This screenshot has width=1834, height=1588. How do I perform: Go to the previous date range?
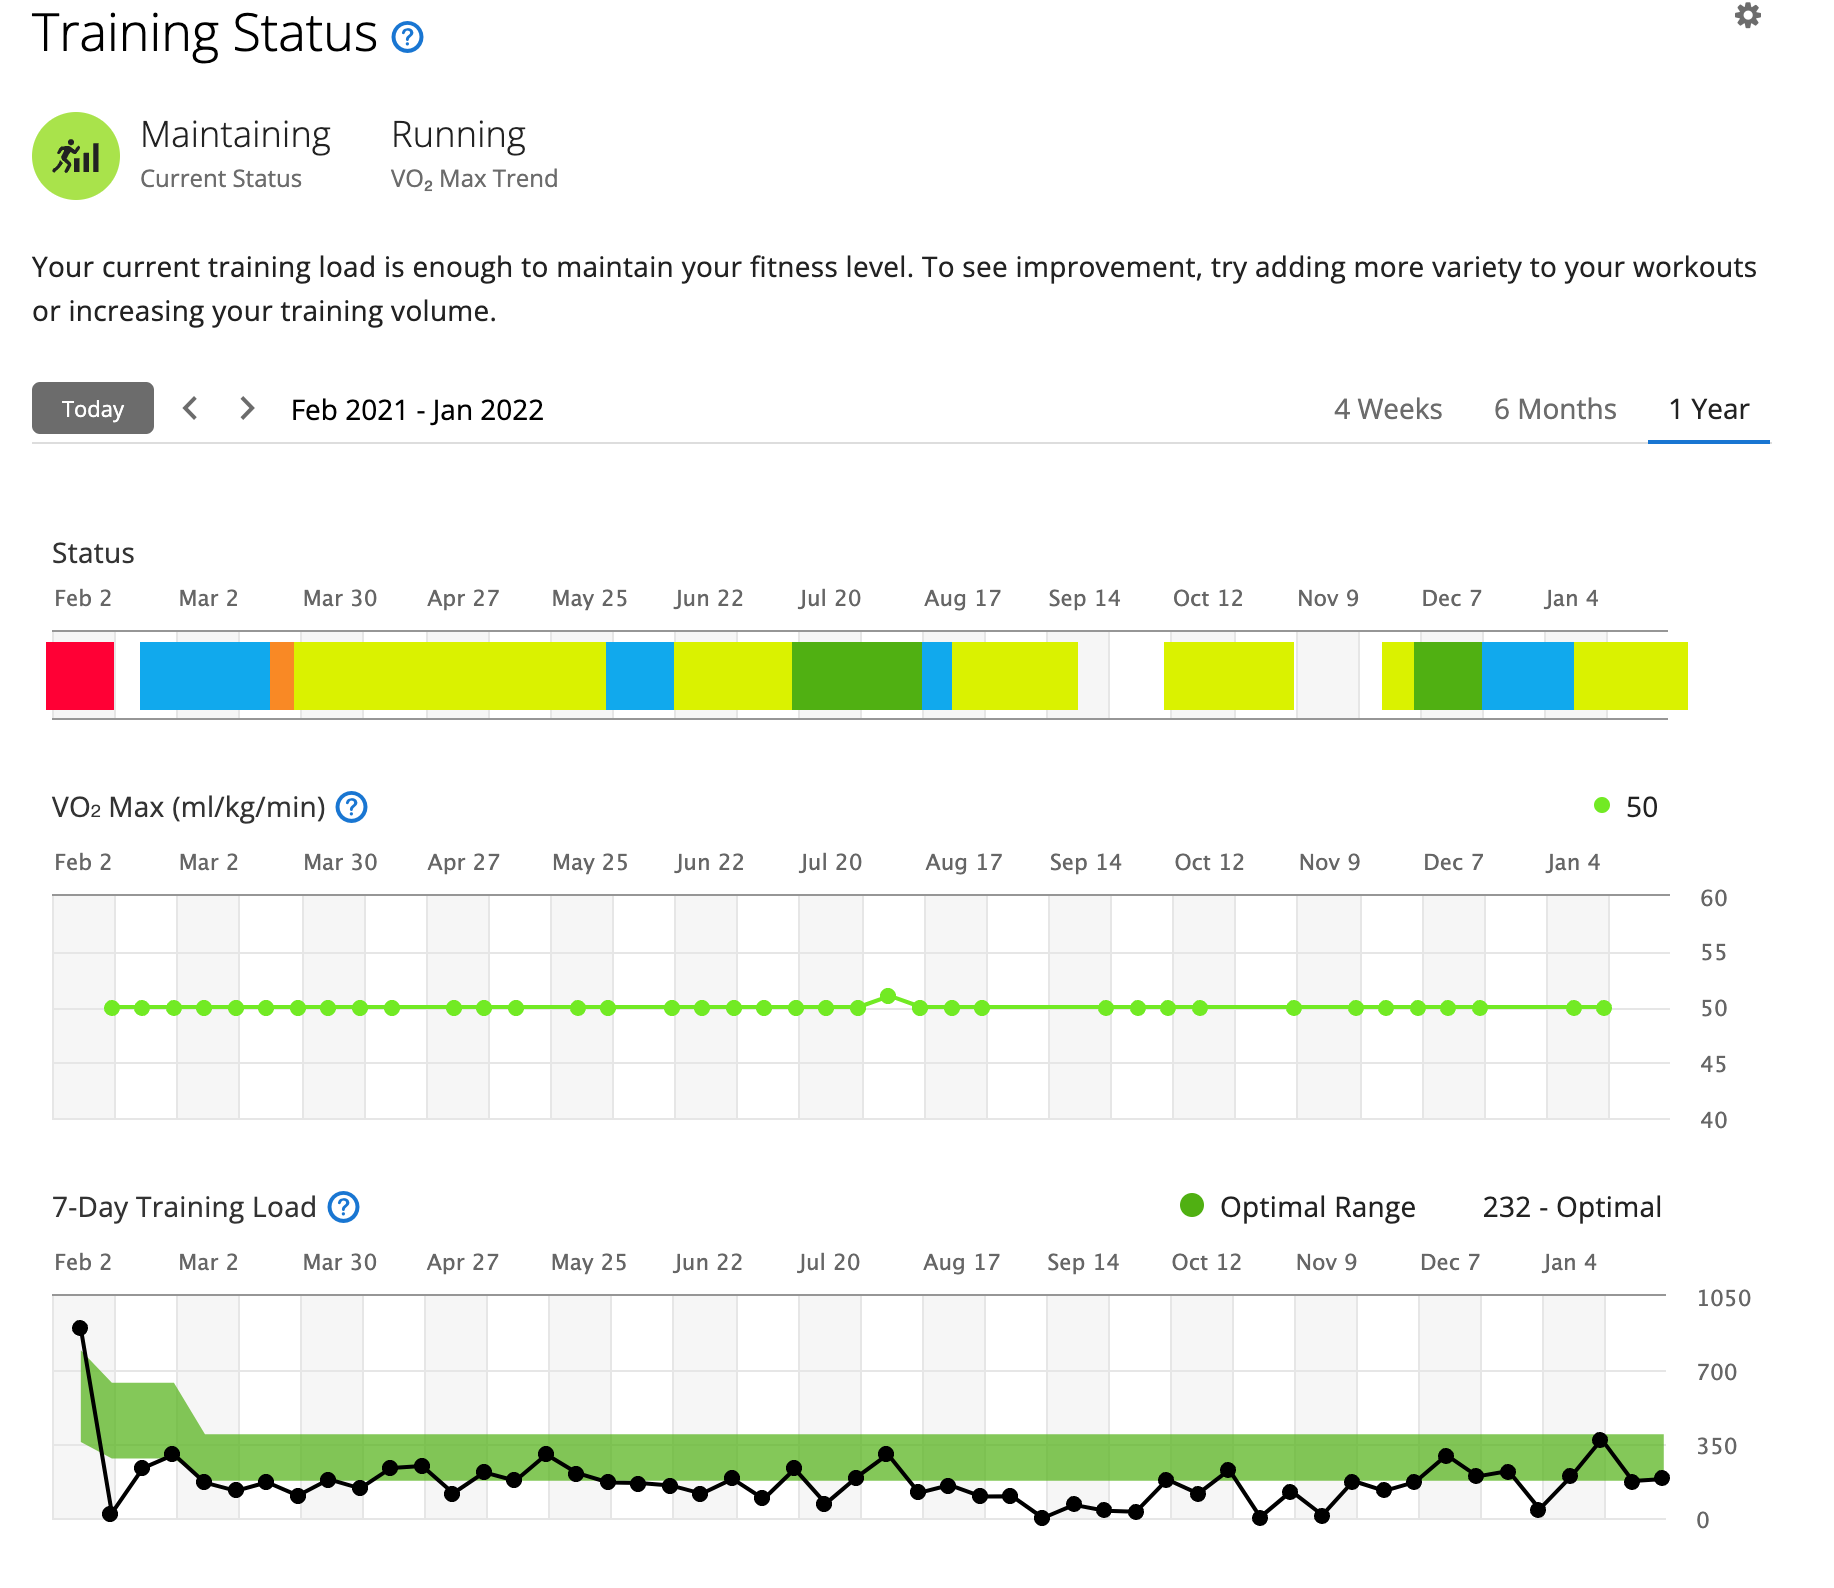pyautogui.click(x=190, y=409)
